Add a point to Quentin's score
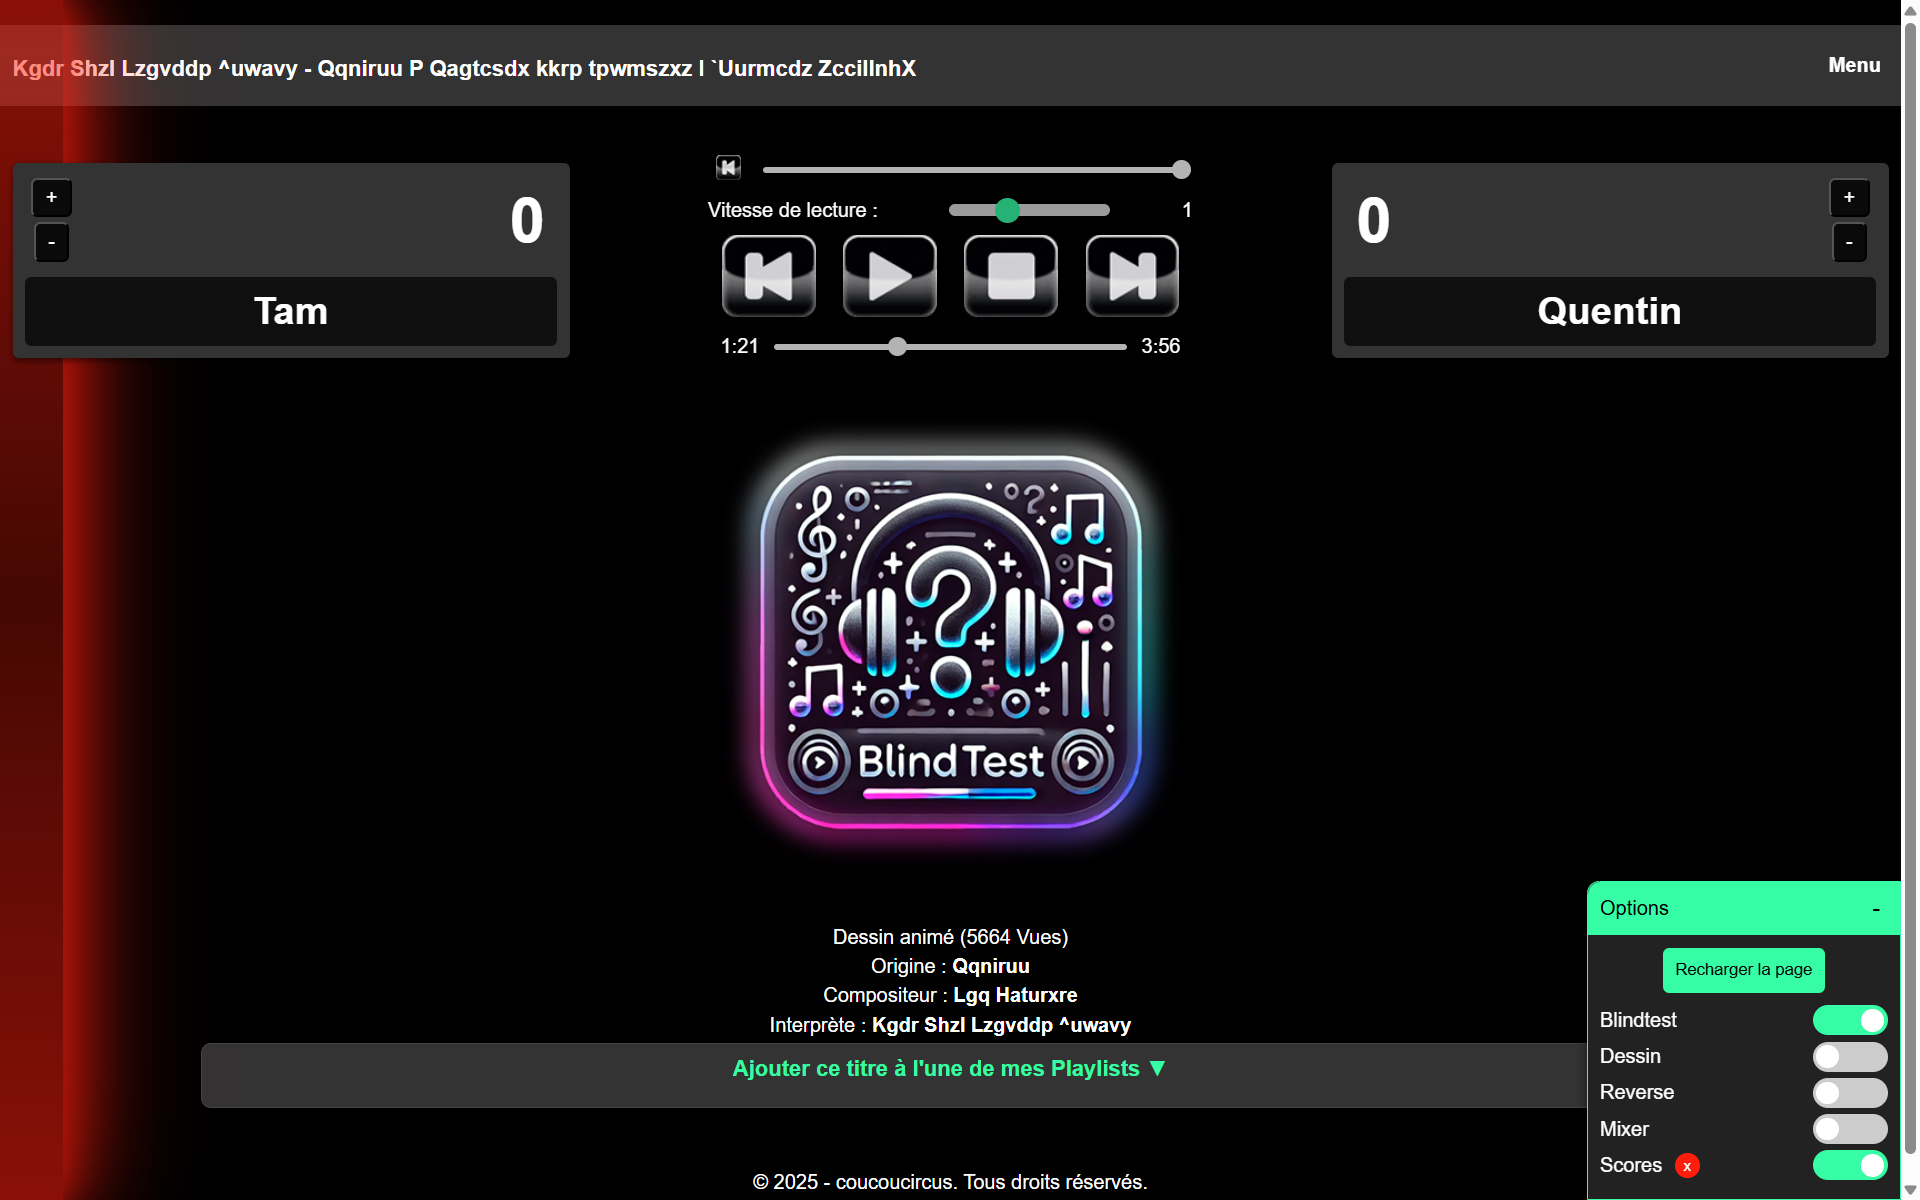Viewport: 1920px width, 1200px height. coord(1849,197)
